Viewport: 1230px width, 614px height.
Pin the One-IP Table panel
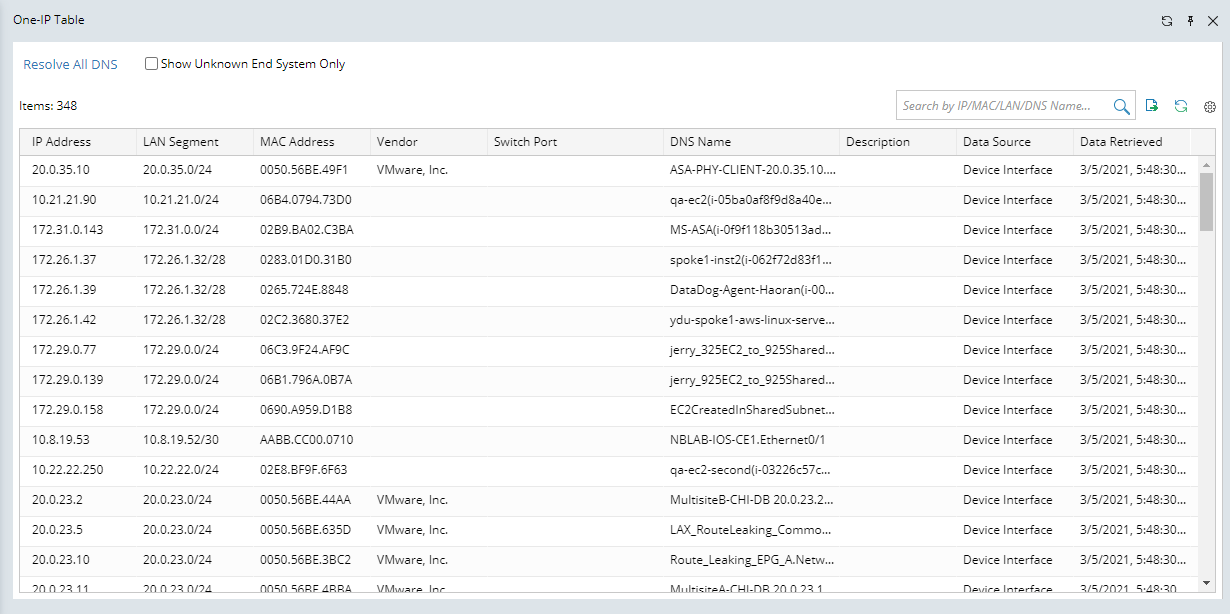pyautogui.click(x=1190, y=20)
